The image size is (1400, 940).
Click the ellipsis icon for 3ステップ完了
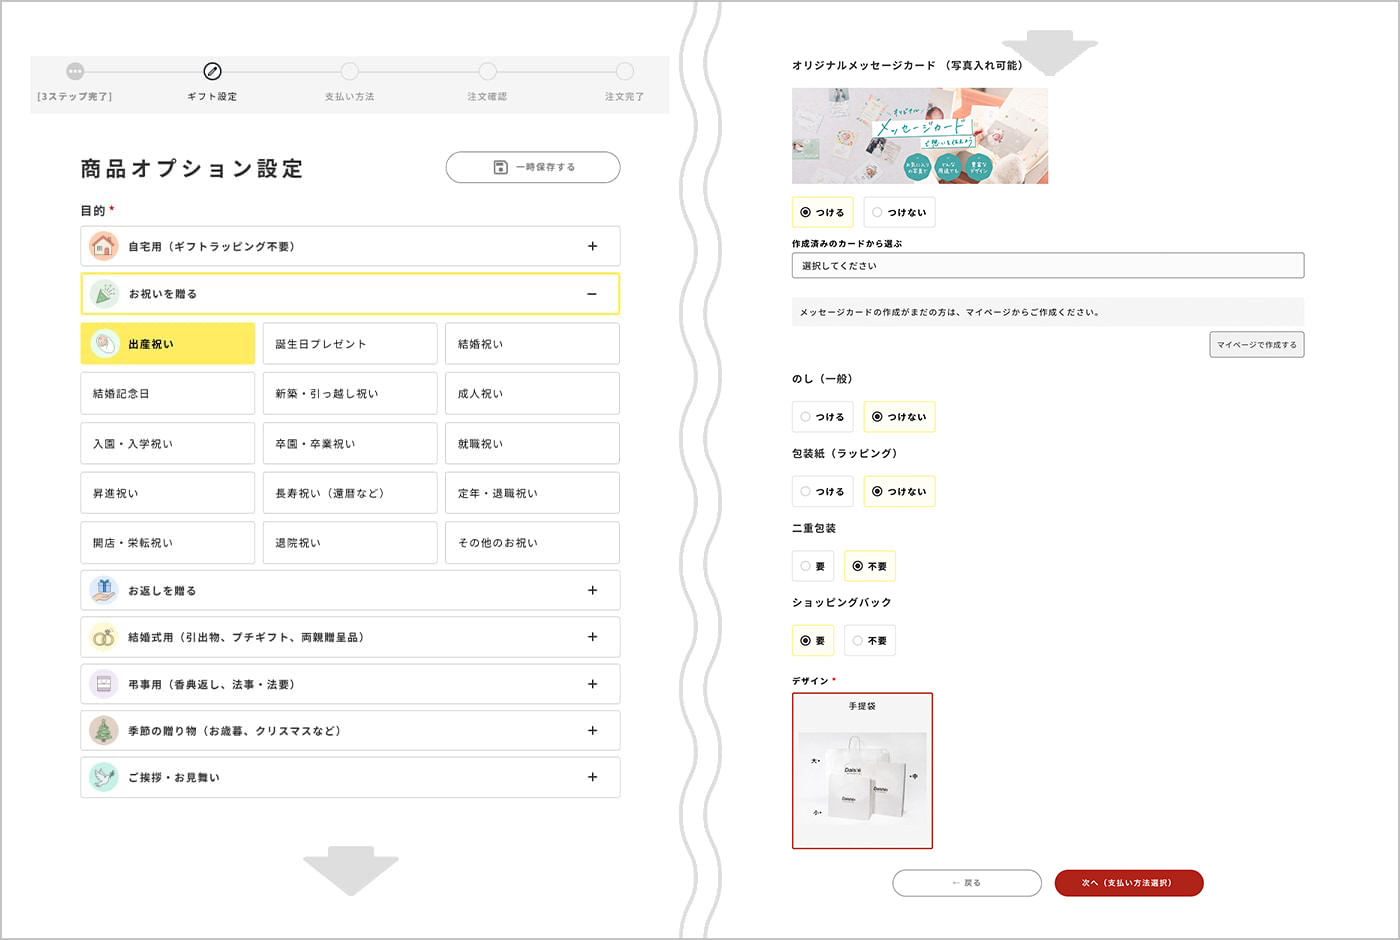pos(75,71)
